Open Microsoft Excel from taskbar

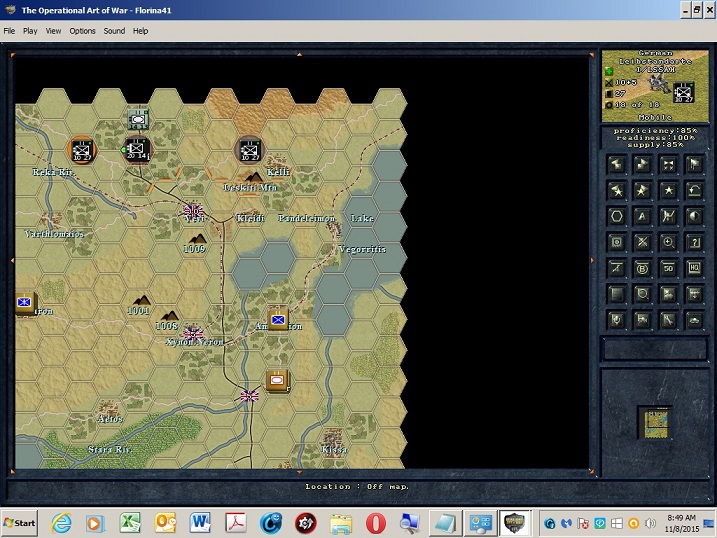click(x=130, y=523)
